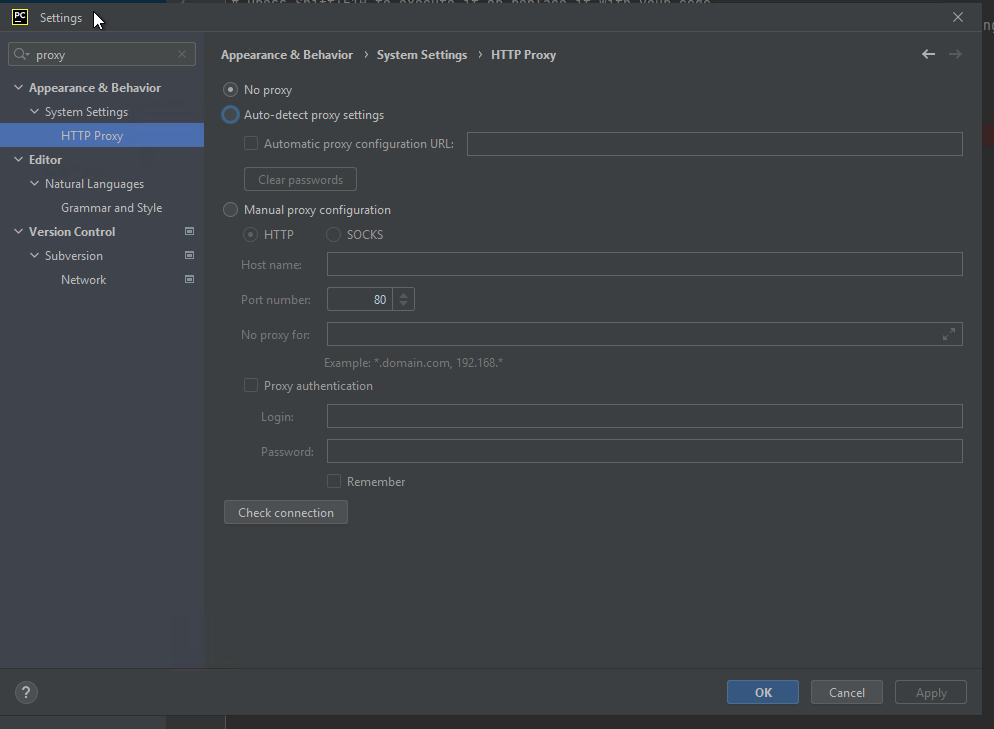
Task: Select the Auto-detect proxy settings radio button
Action: coord(231,115)
